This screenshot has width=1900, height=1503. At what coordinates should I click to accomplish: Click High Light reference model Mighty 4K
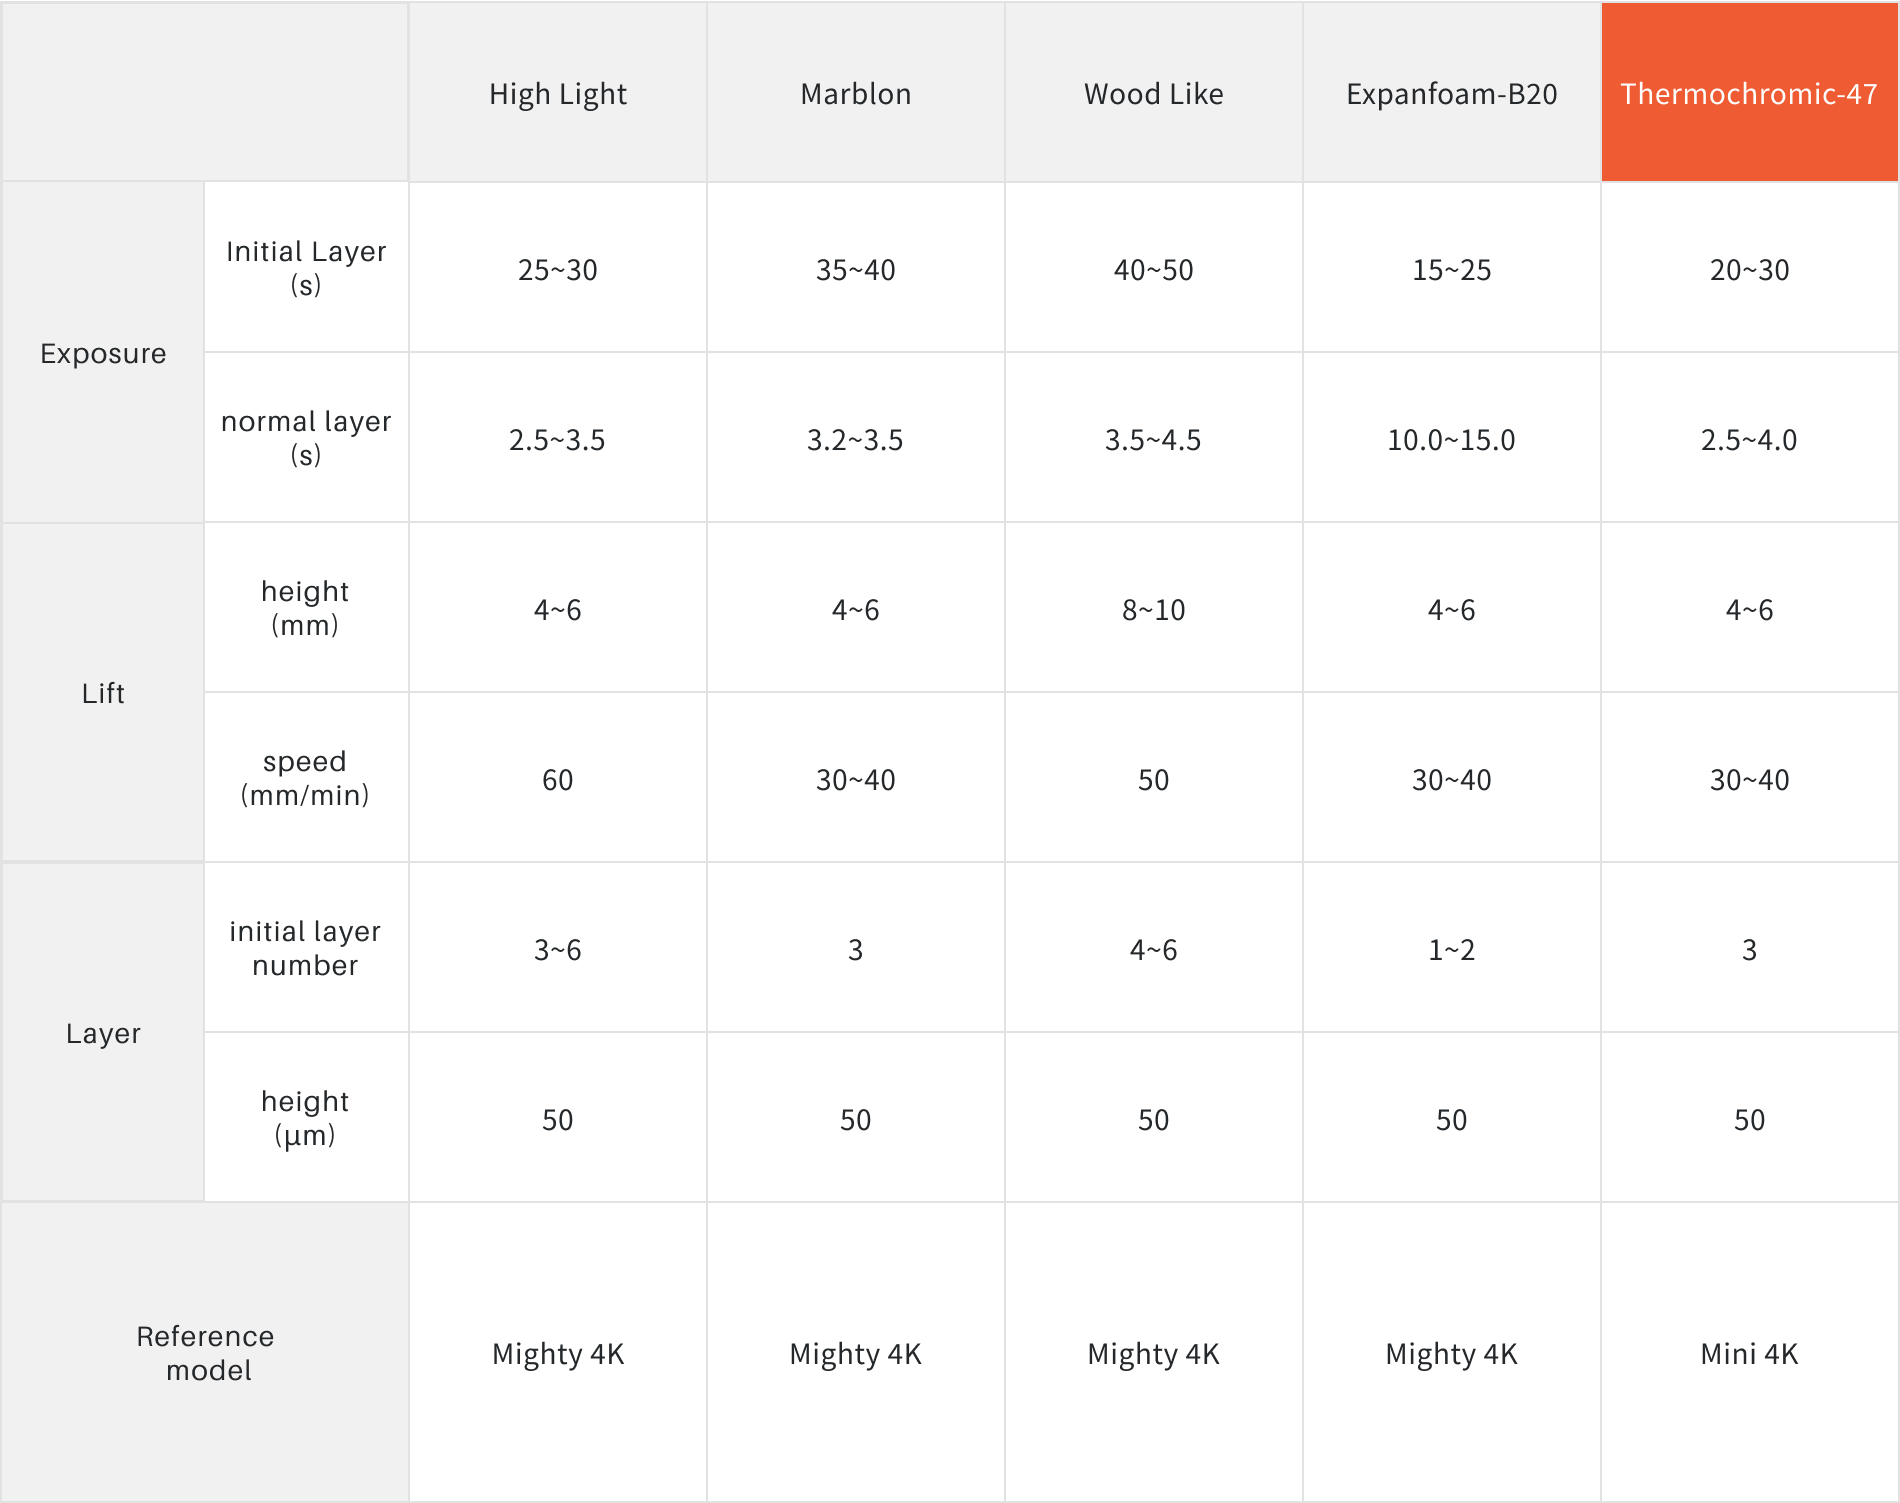coord(558,1354)
